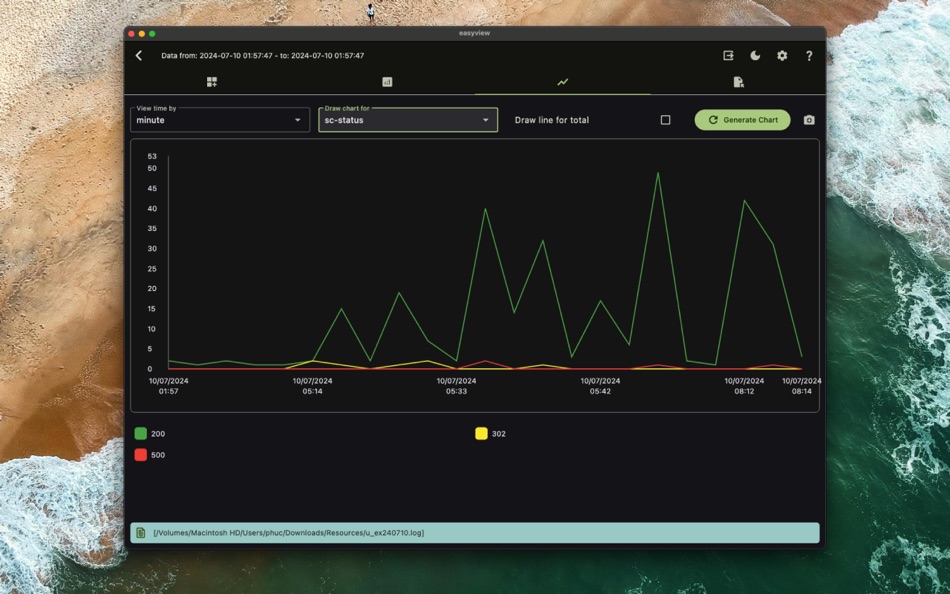The width and height of the screenshot is (950, 594).
Task: Click the 500 legend label
Action: click(158, 455)
